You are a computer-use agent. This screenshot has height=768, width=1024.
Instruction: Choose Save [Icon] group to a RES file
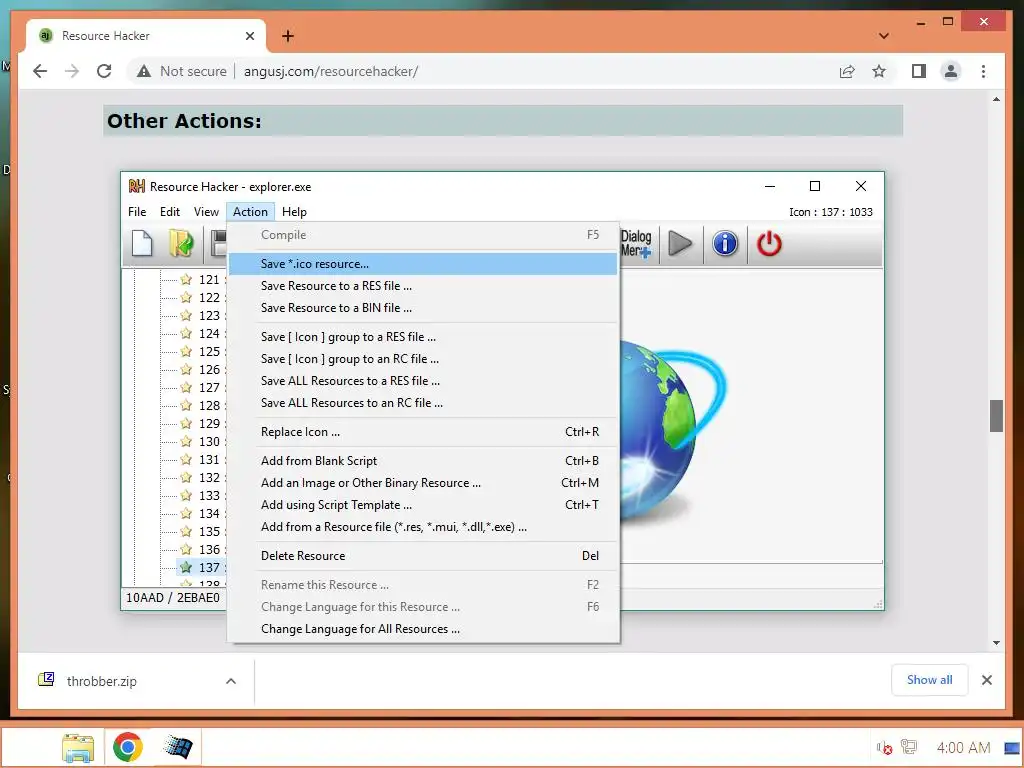pyautogui.click(x=423, y=337)
